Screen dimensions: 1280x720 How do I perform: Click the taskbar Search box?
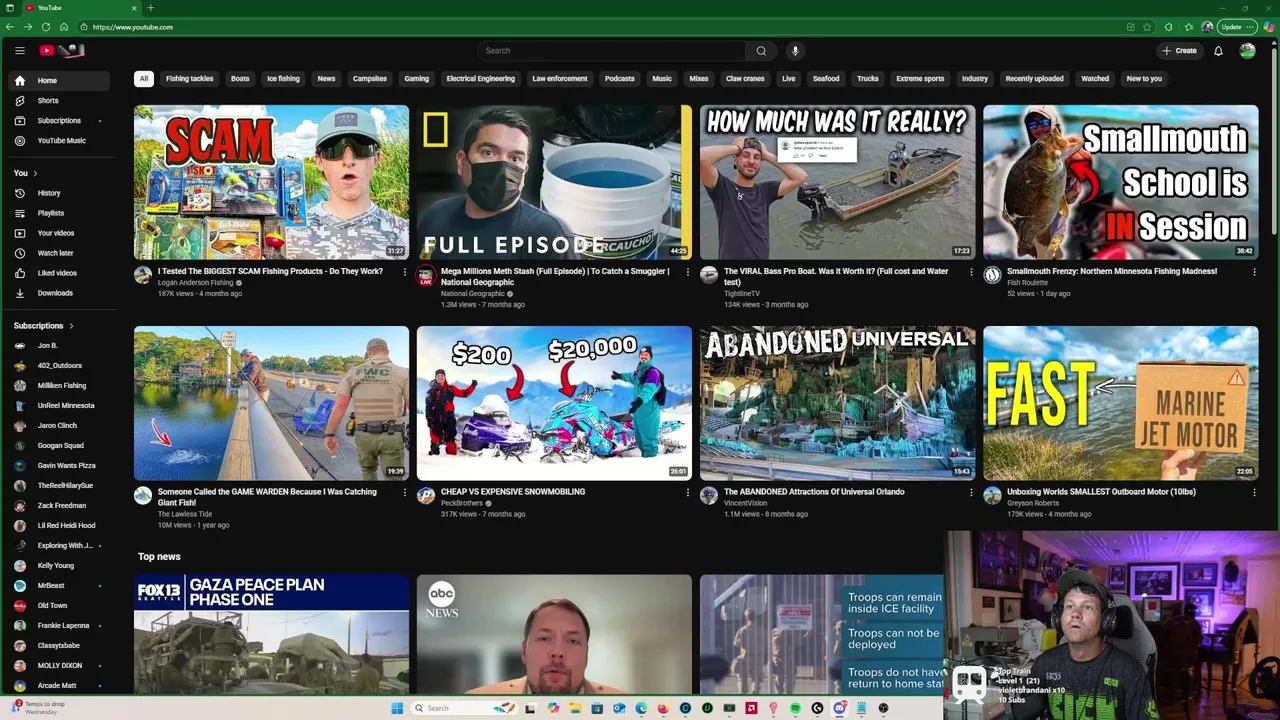(462, 708)
